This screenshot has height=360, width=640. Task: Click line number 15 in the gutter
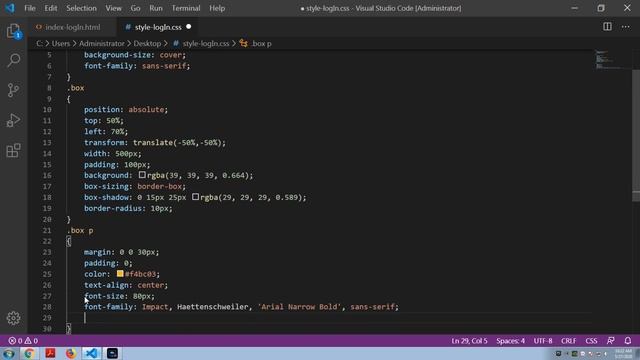click(x=47, y=164)
